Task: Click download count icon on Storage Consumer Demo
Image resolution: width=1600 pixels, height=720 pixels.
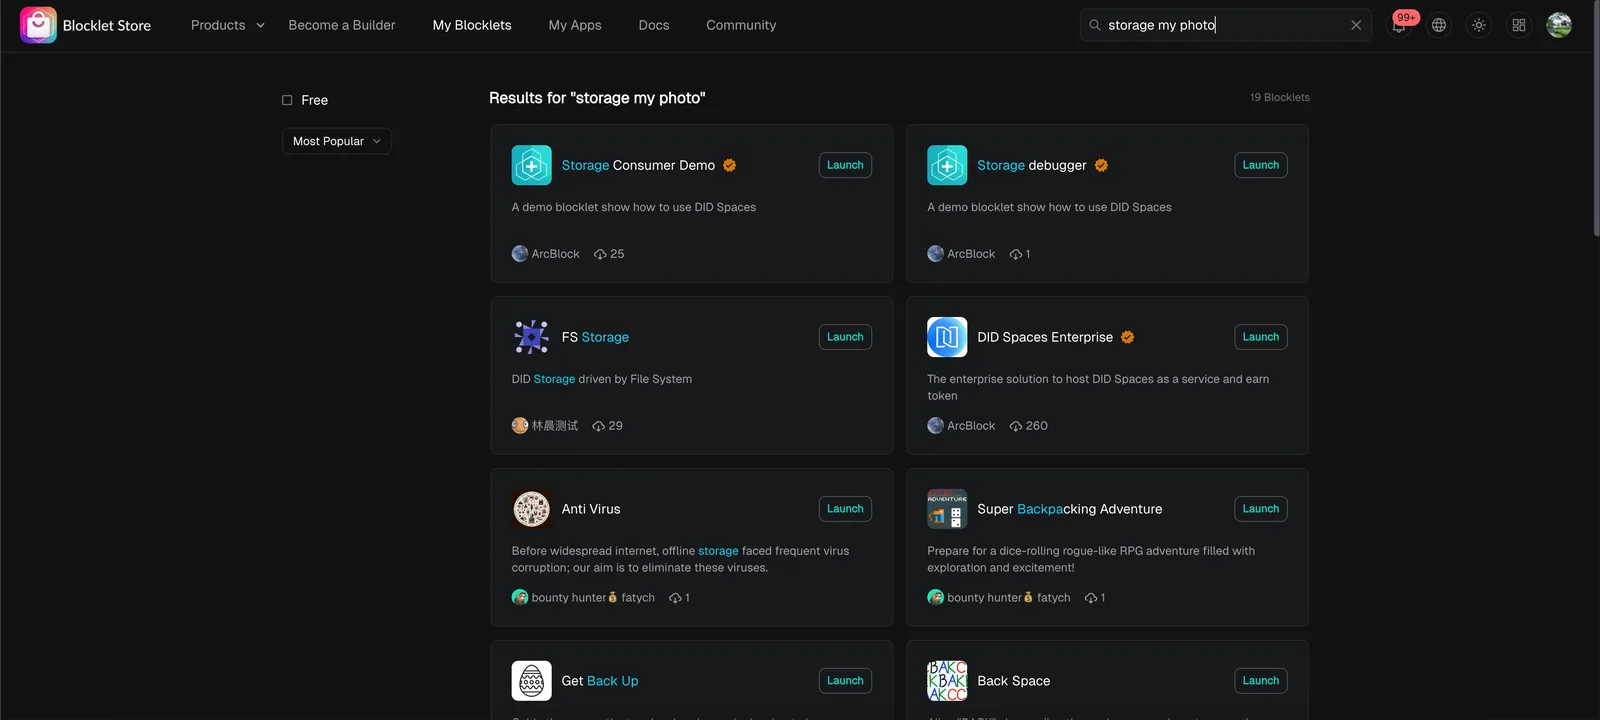Action: [x=600, y=254]
